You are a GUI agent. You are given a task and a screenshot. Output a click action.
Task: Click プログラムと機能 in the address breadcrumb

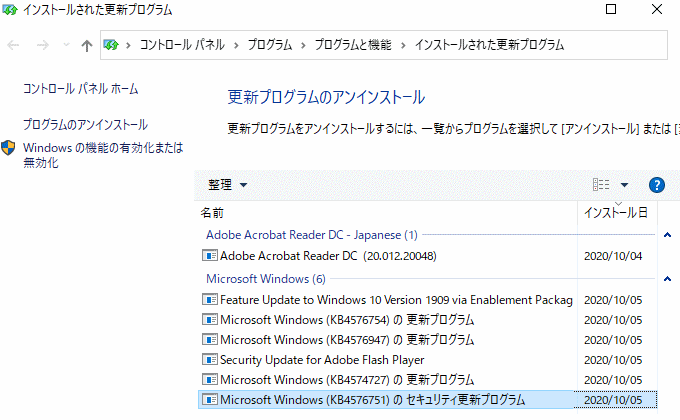point(351,45)
